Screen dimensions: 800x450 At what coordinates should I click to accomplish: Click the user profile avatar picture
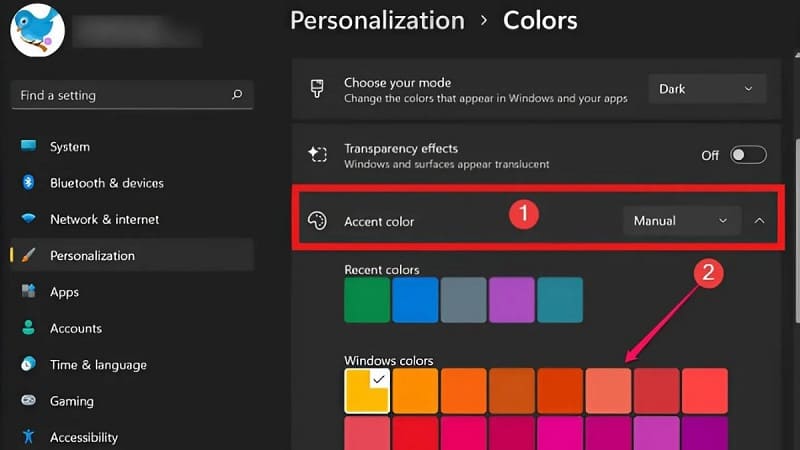[38, 27]
